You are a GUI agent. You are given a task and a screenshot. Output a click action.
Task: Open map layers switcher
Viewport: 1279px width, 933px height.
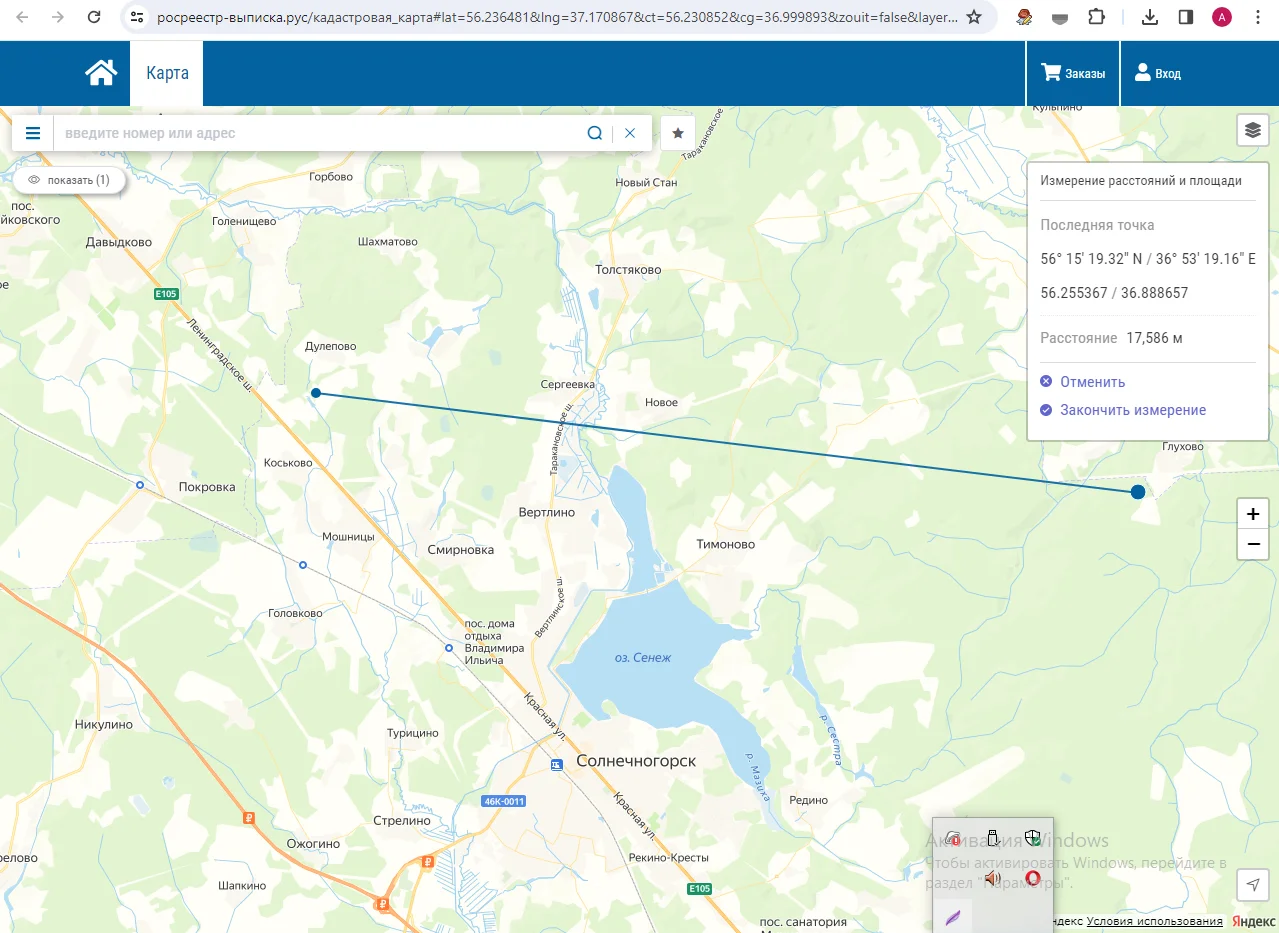pos(1253,130)
